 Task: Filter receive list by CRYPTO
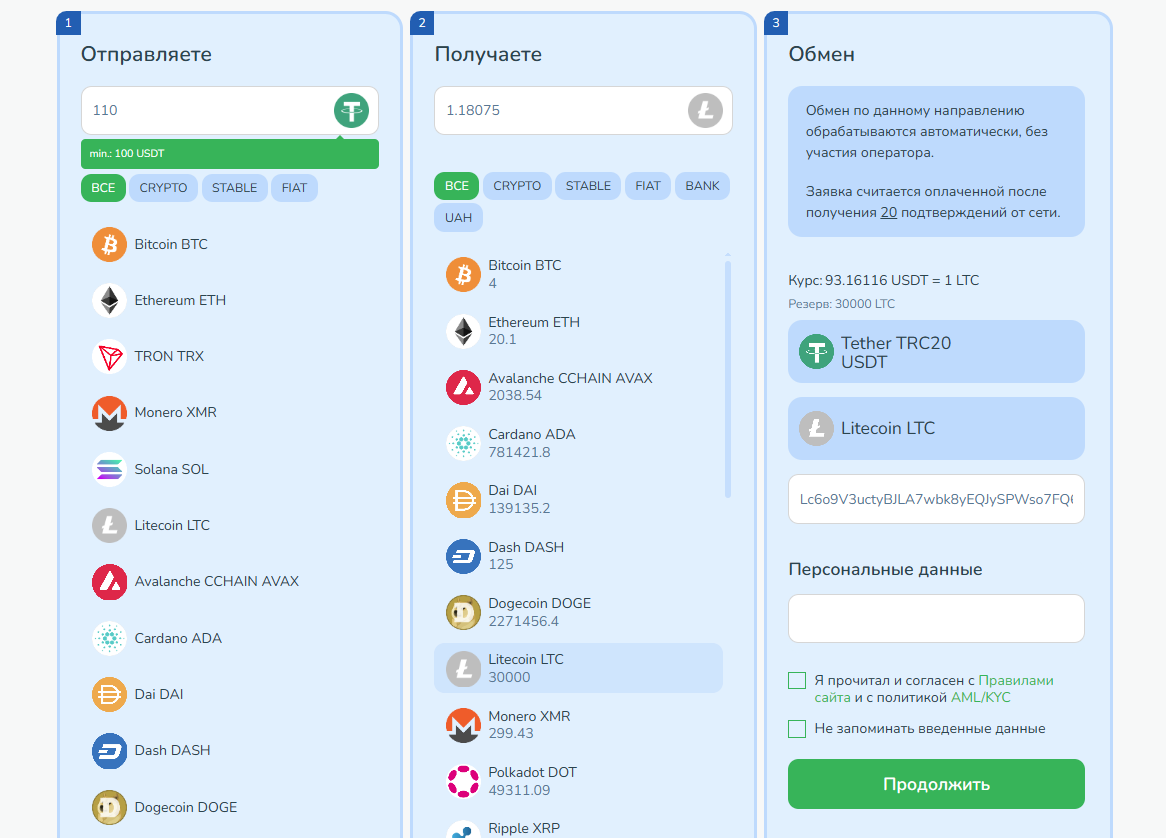(518, 186)
